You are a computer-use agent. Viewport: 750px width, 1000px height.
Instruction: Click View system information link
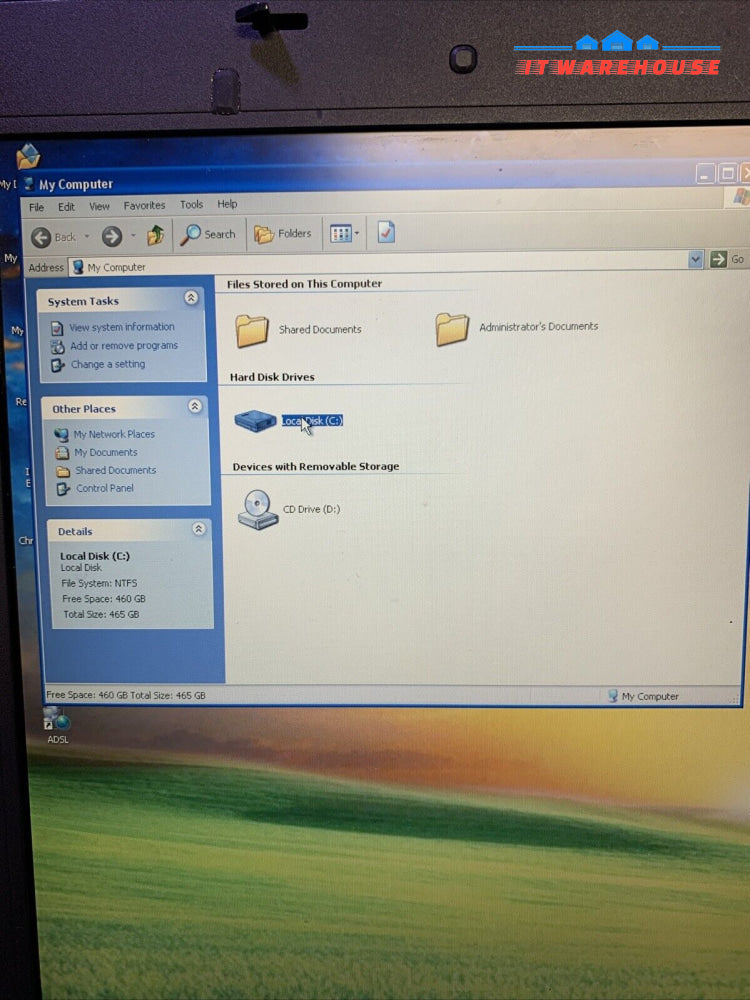click(x=121, y=327)
